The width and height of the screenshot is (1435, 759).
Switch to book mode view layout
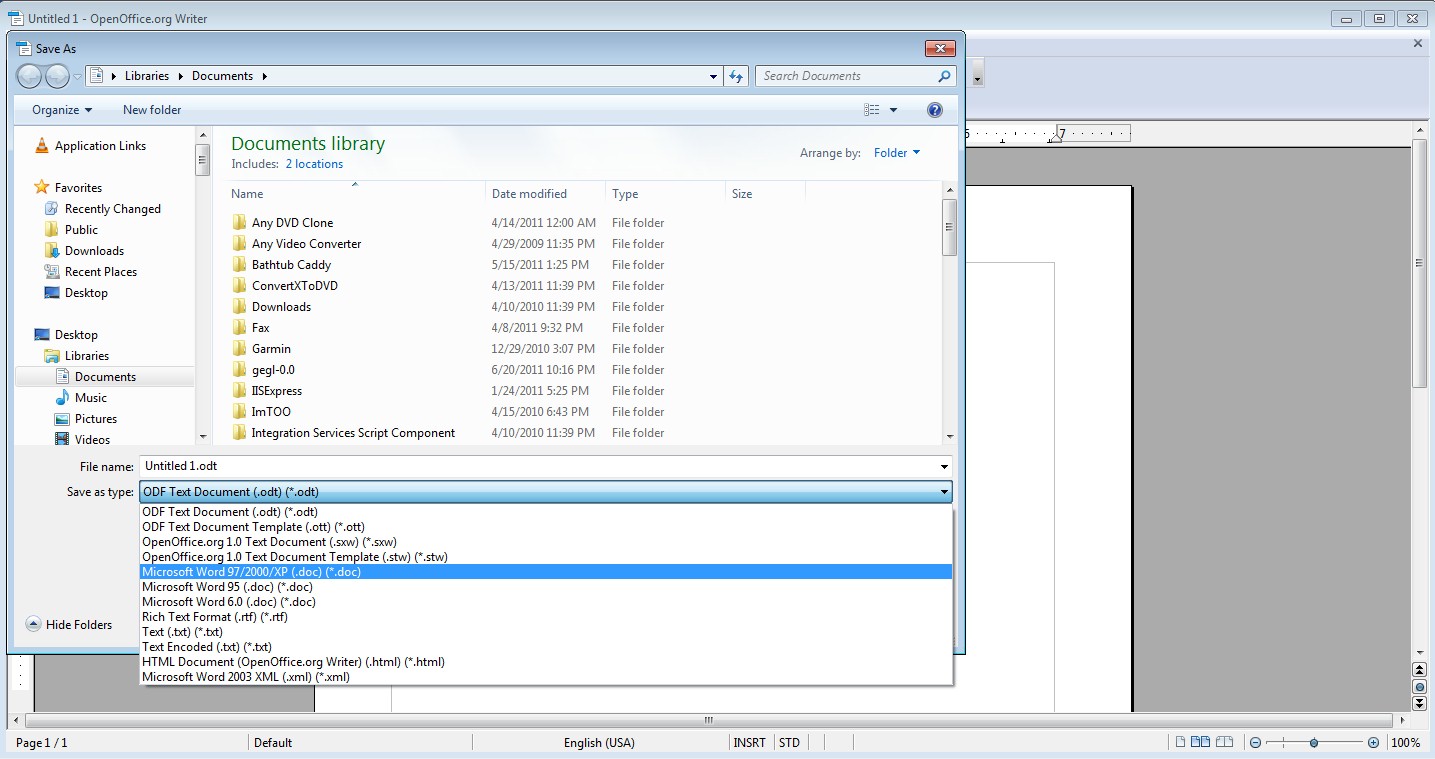click(1224, 742)
